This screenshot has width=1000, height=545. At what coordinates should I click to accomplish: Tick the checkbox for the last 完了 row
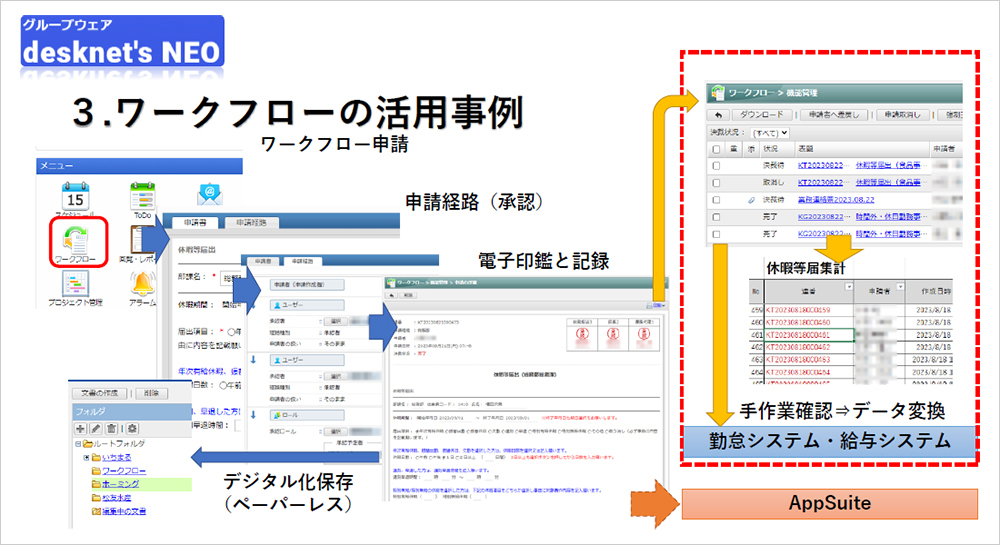716,234
